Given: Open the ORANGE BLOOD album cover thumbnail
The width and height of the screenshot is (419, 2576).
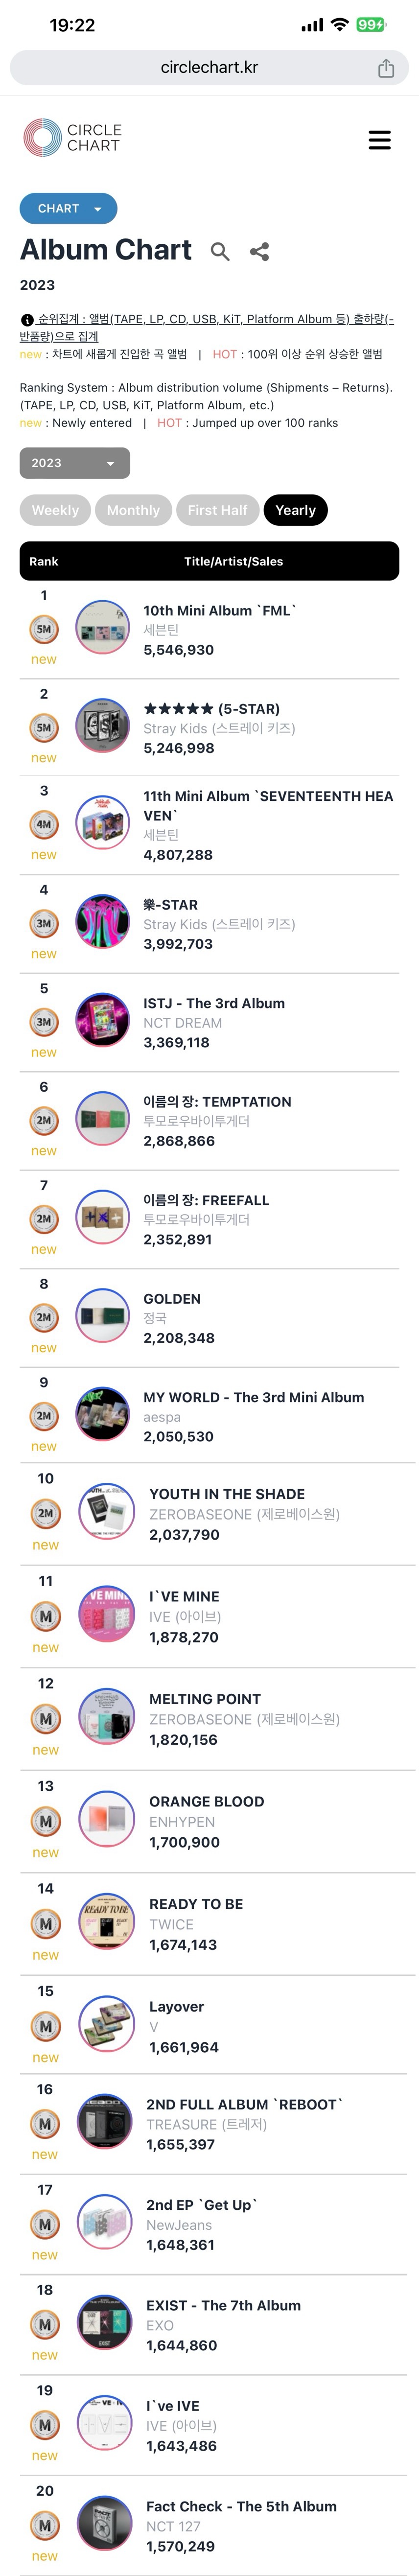Looking at the screenshot, I should [x=106, y=1818].
